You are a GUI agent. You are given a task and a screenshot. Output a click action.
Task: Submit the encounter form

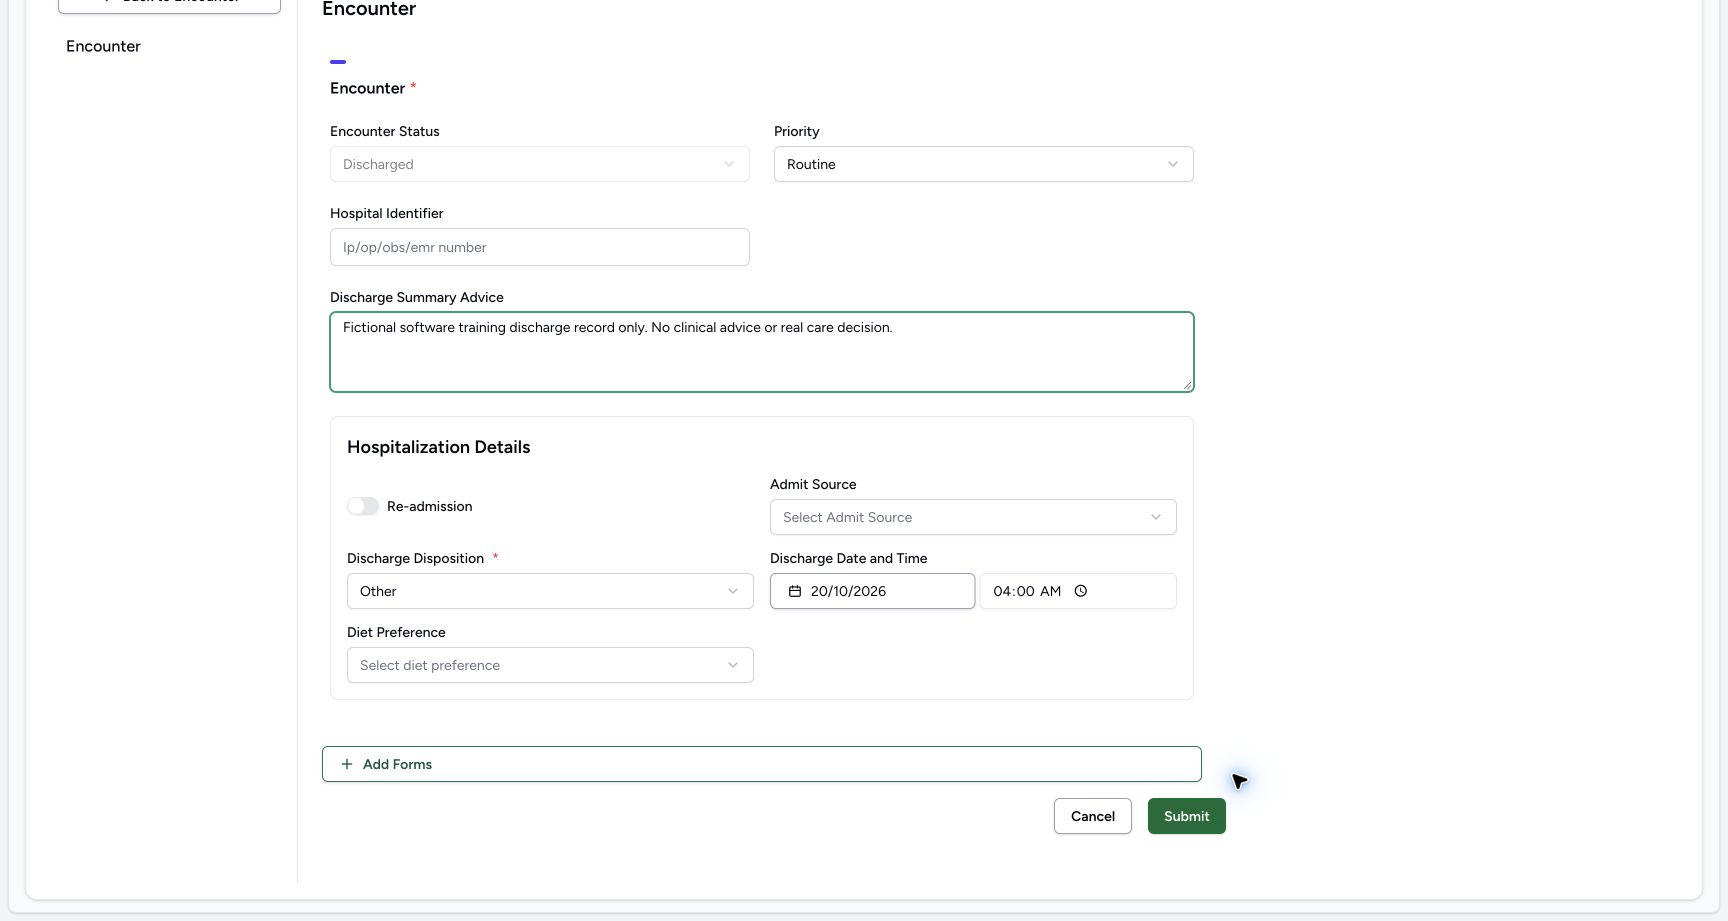tap(1187, 816)
